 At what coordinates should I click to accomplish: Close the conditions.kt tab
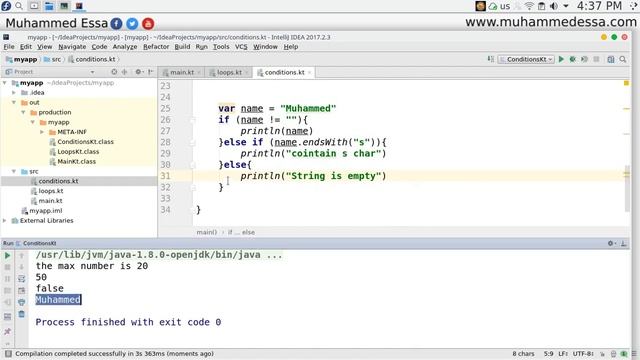309,73
